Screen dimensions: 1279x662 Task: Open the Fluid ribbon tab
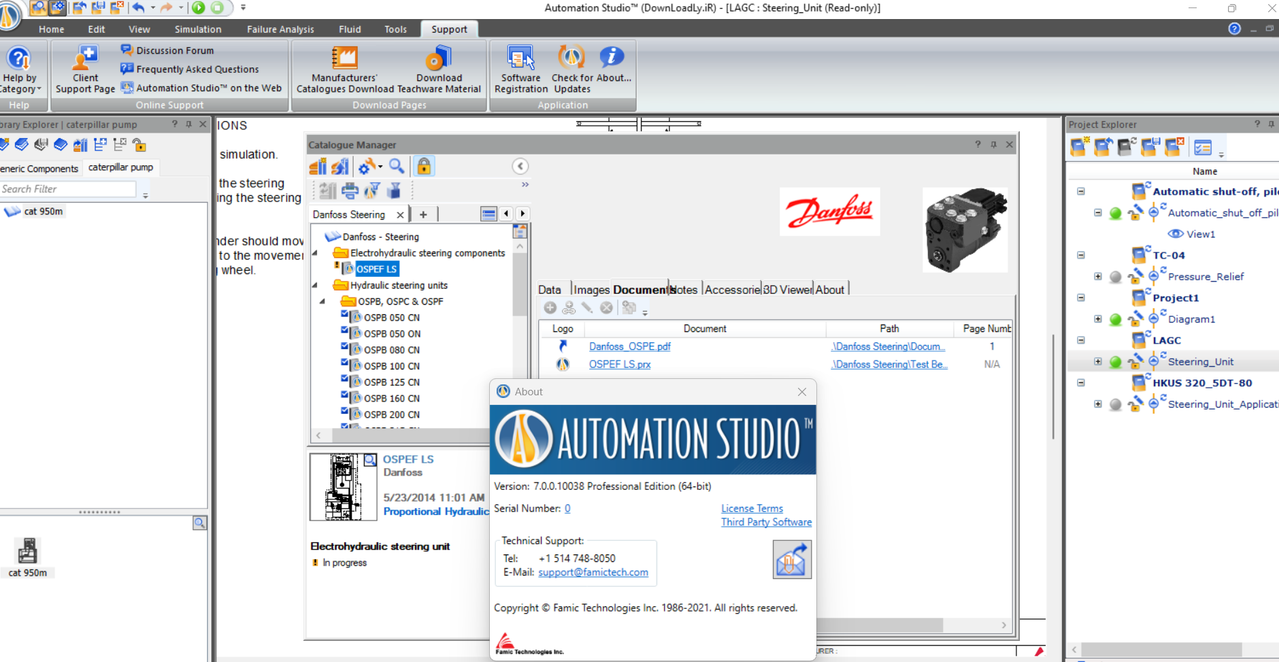350,29
